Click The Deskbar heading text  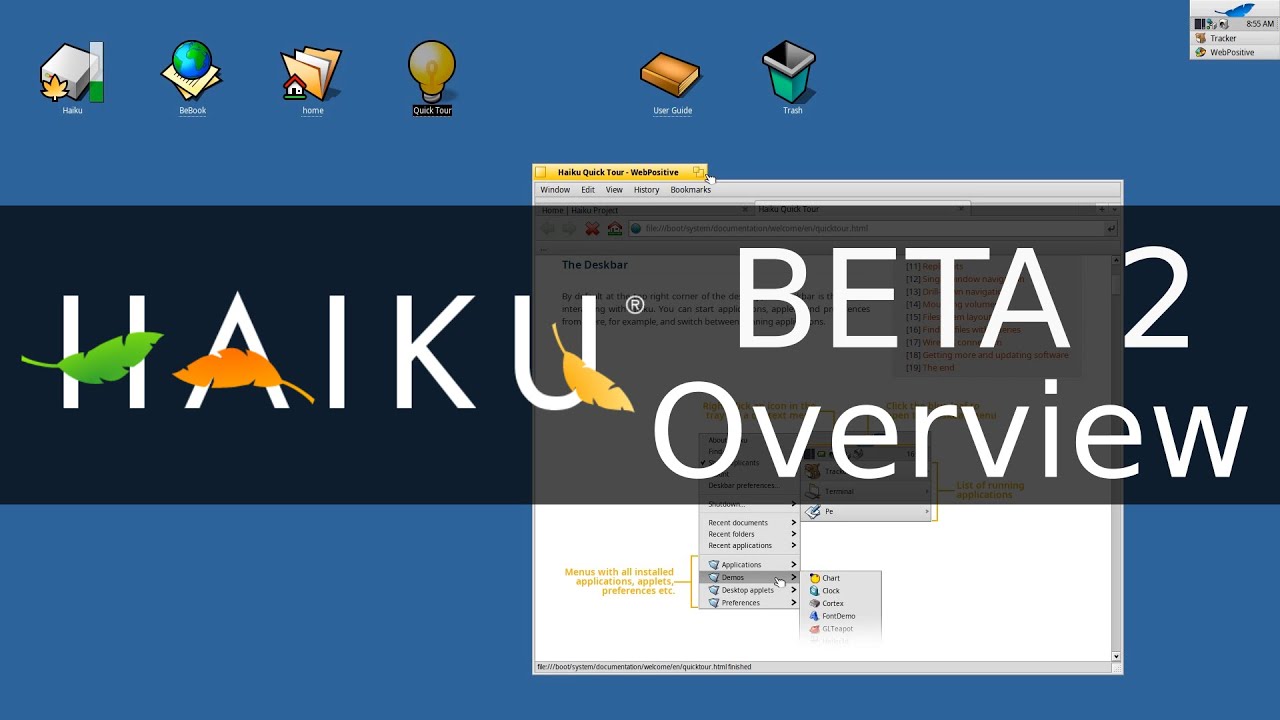point(595,265)
